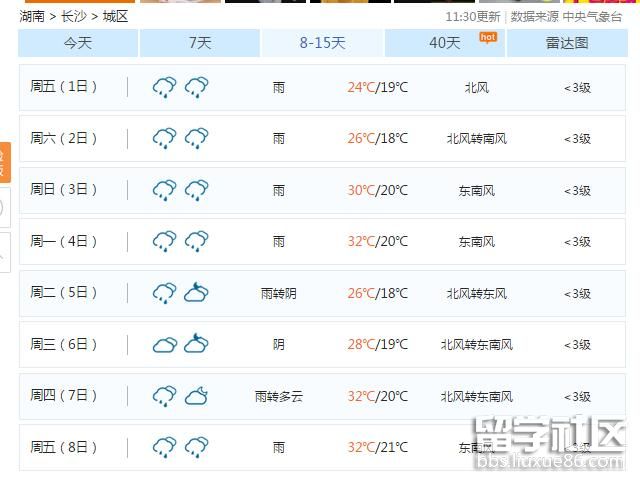Select the 周三（6日） forecast row
Image resolution: width=640 pixels, height=483 pixels.
coord(320,345)
